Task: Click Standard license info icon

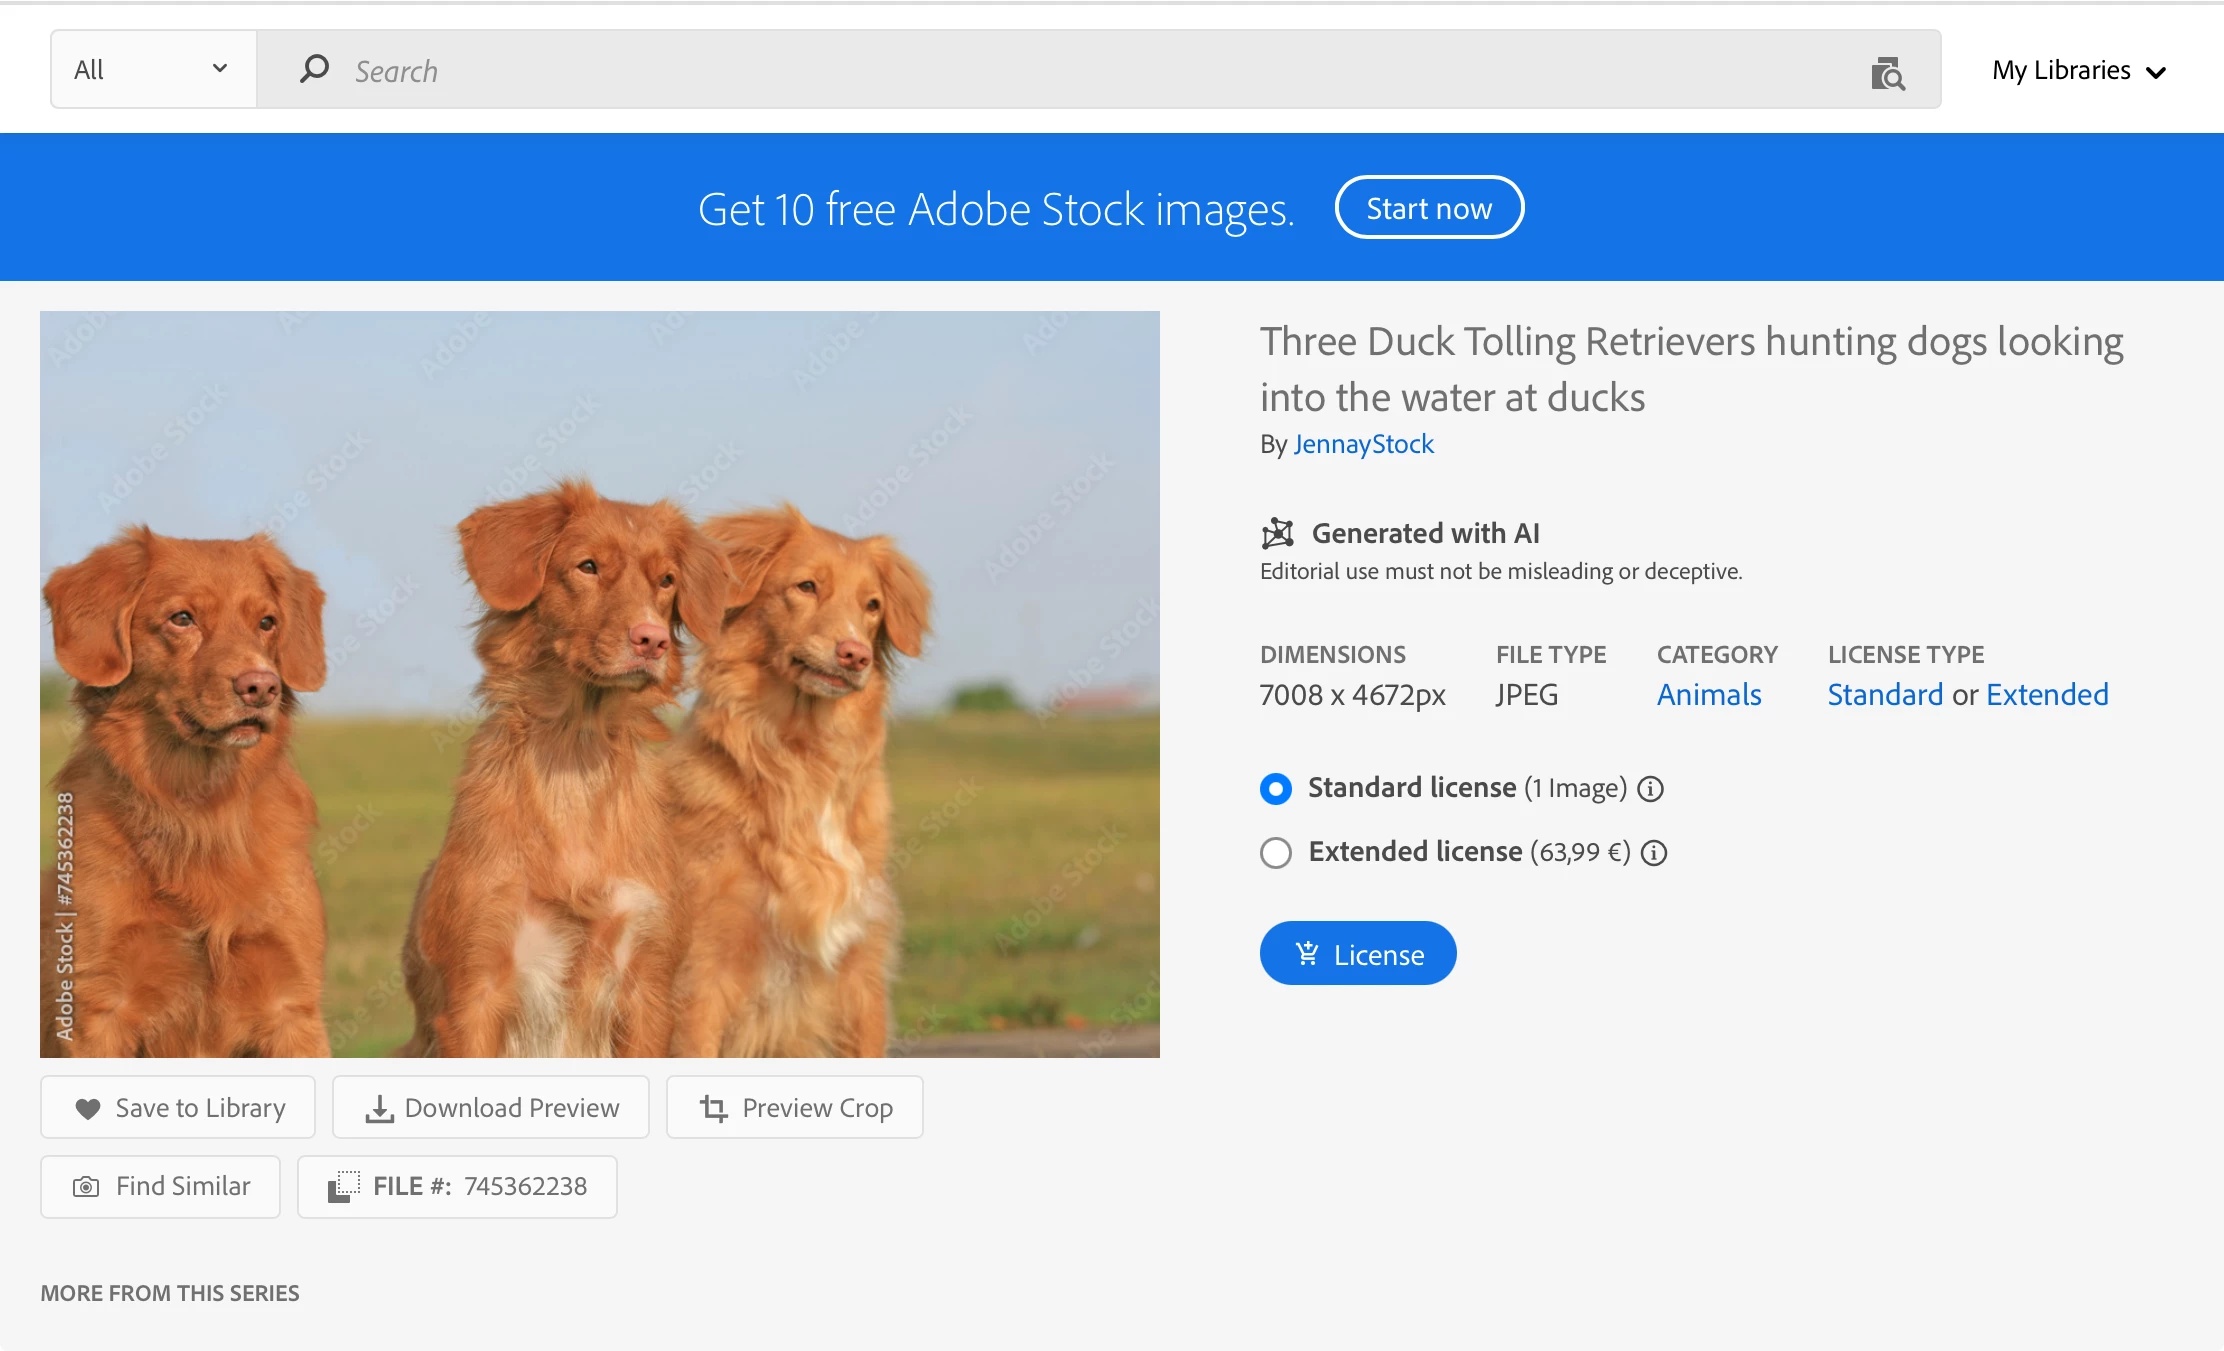Action: click(1651, 789)
